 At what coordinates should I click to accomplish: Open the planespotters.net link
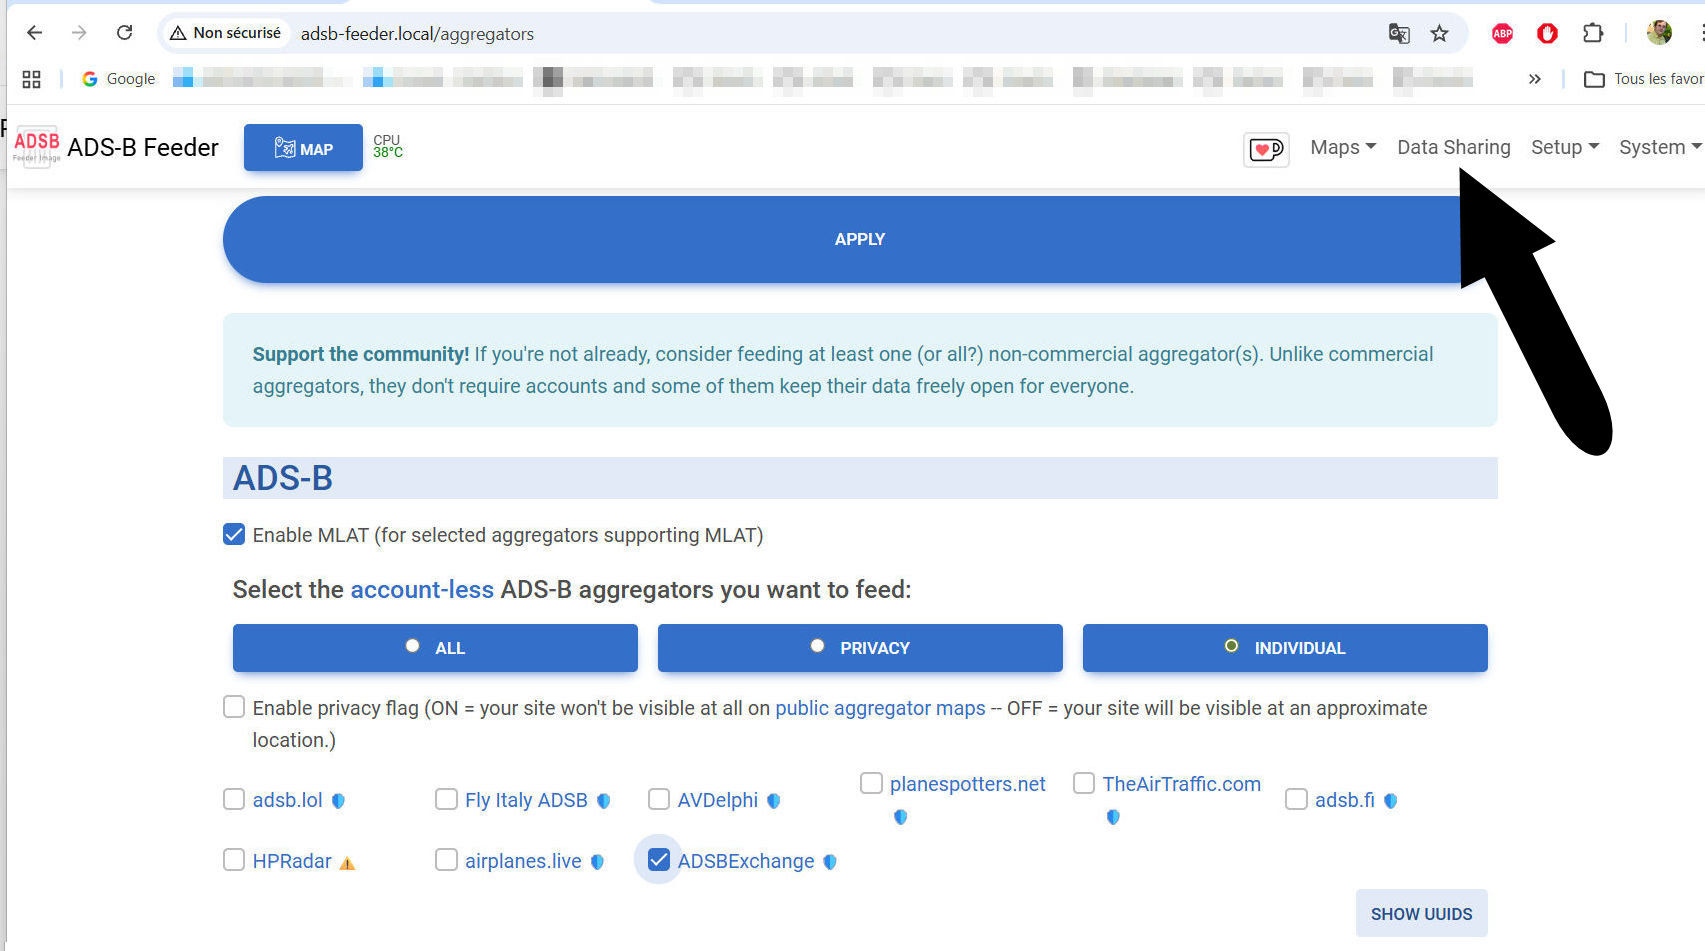coord(968,784)
